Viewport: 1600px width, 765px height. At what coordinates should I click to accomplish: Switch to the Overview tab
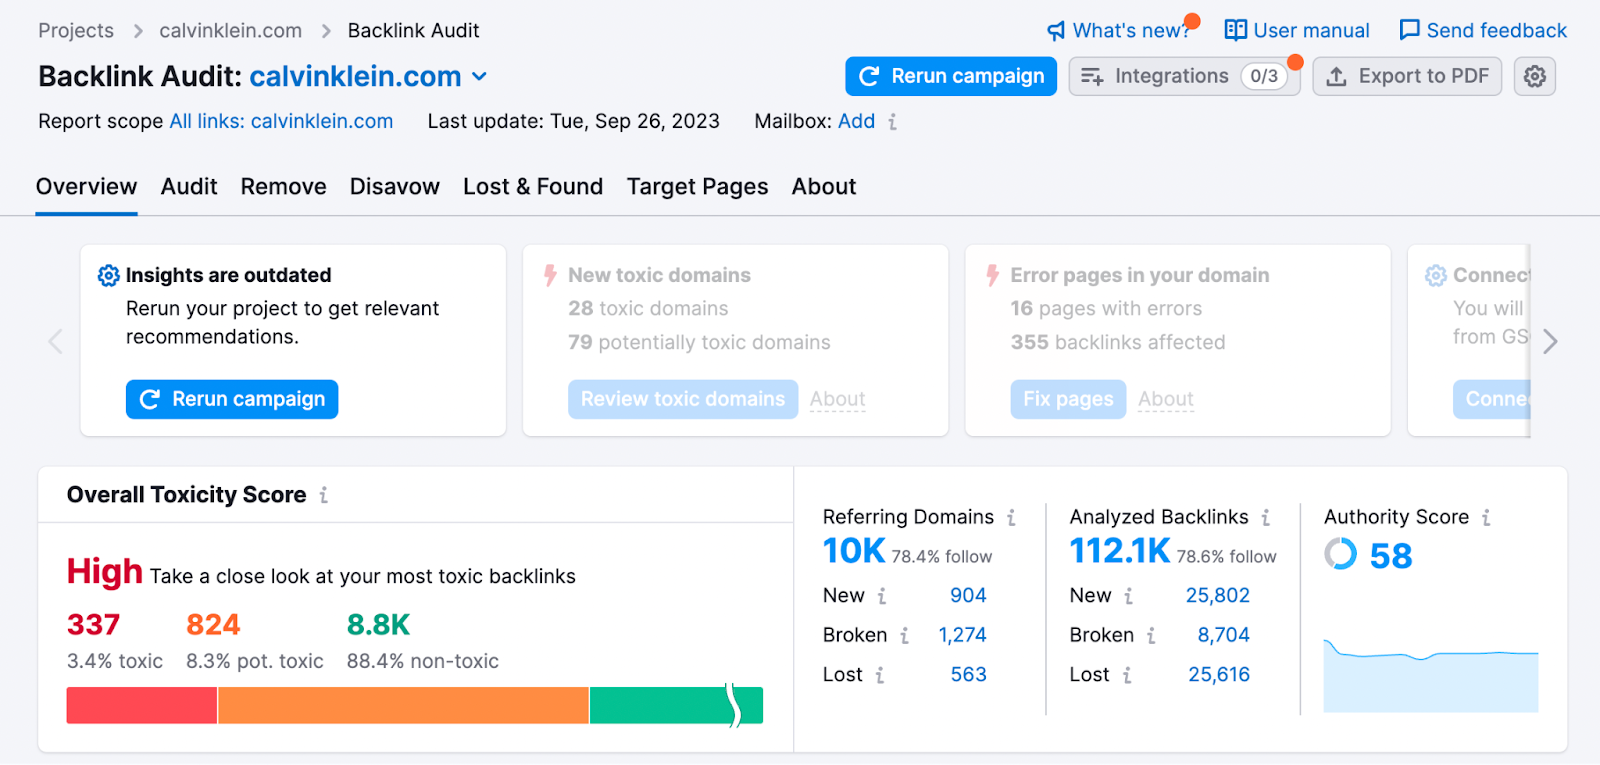[x=86, y=187]
